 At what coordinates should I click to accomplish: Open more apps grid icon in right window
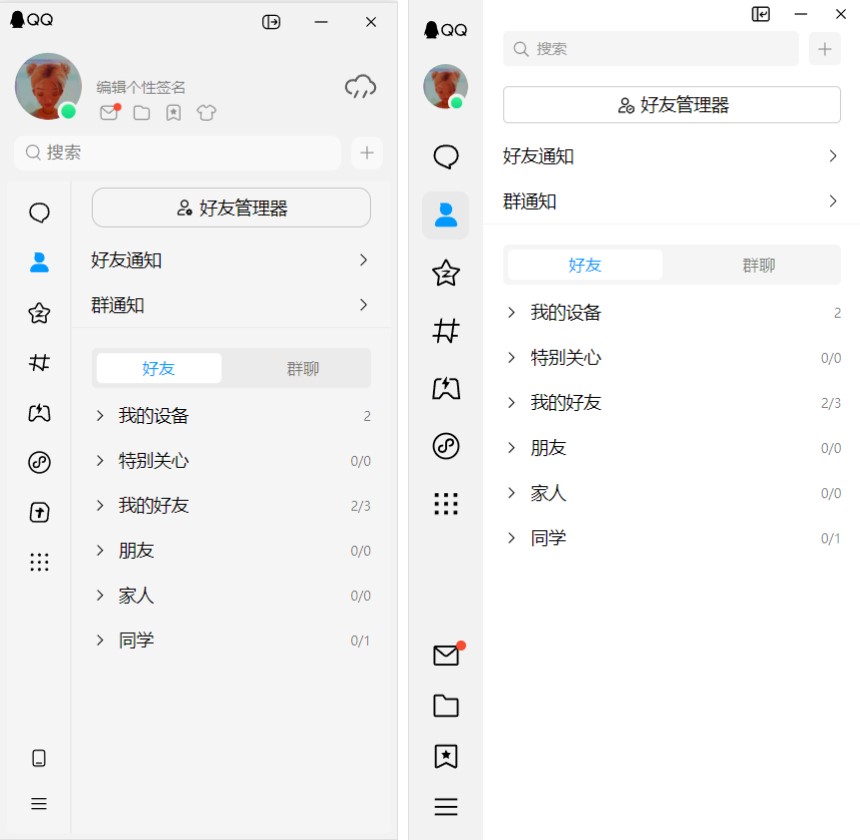click(x=446, y=503)
